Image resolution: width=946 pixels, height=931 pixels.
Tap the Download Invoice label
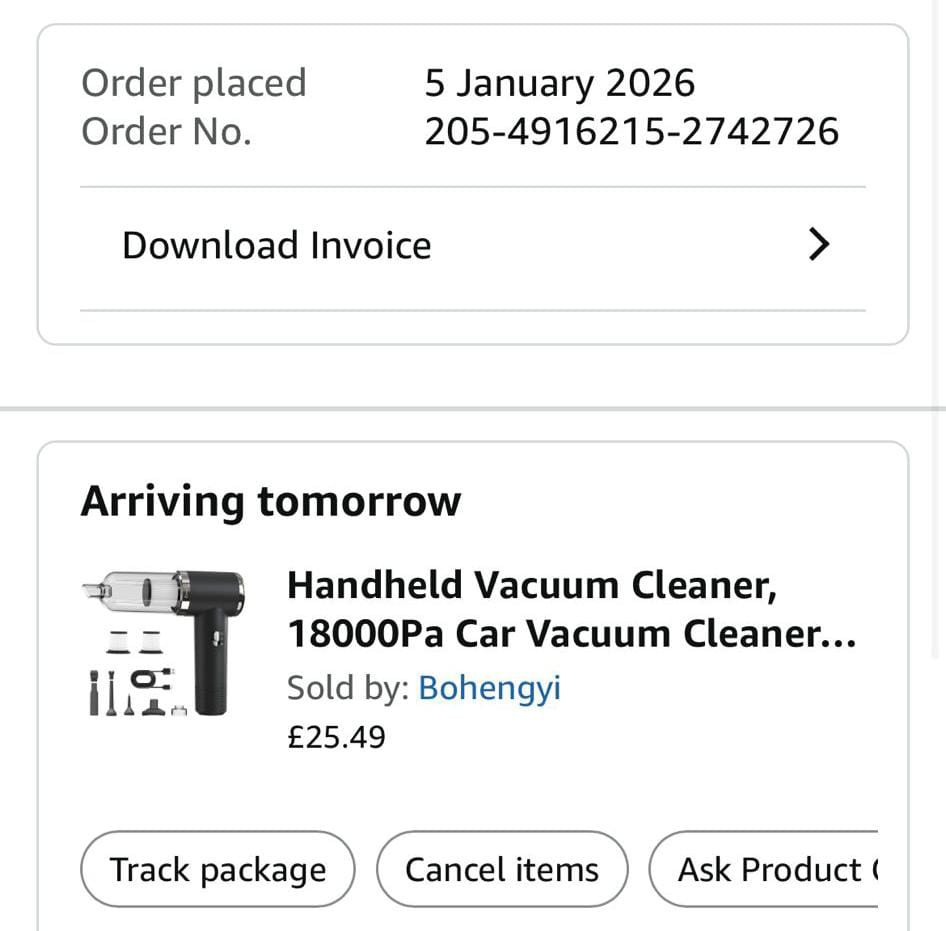tap(276, 245)
